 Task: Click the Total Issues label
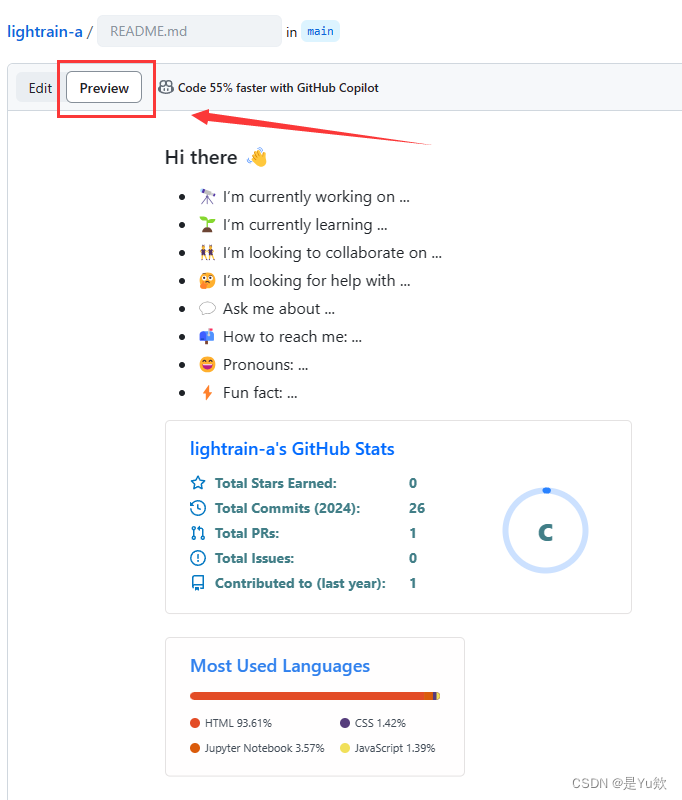(255, 558)
